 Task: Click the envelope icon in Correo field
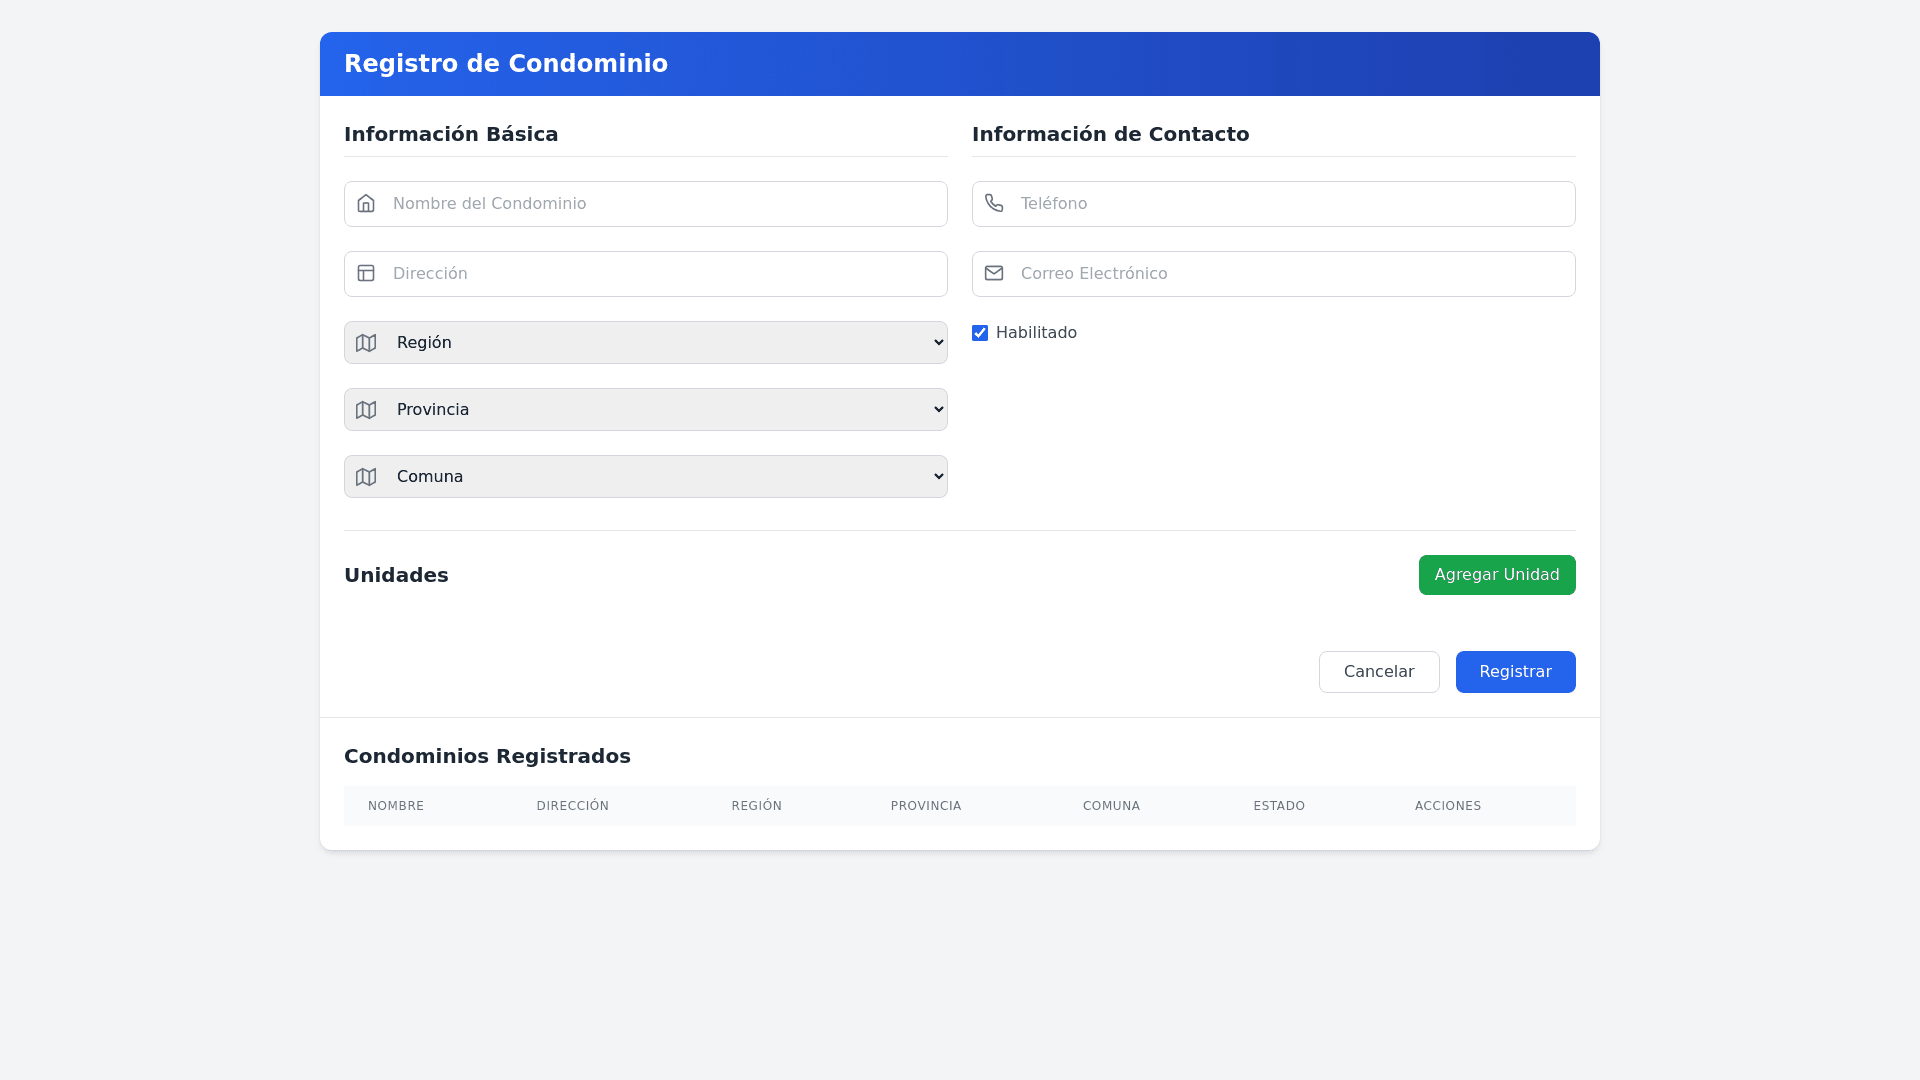point(994,274)
